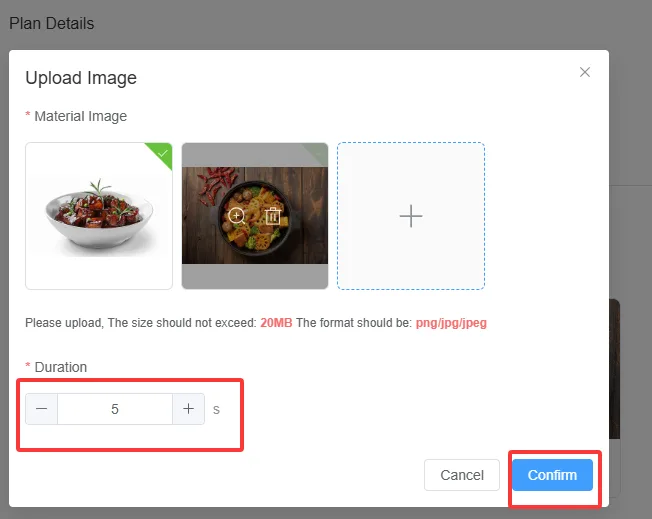652x519 pixels.
Task: Click the Material Image field label
Action: click(81, 116)
